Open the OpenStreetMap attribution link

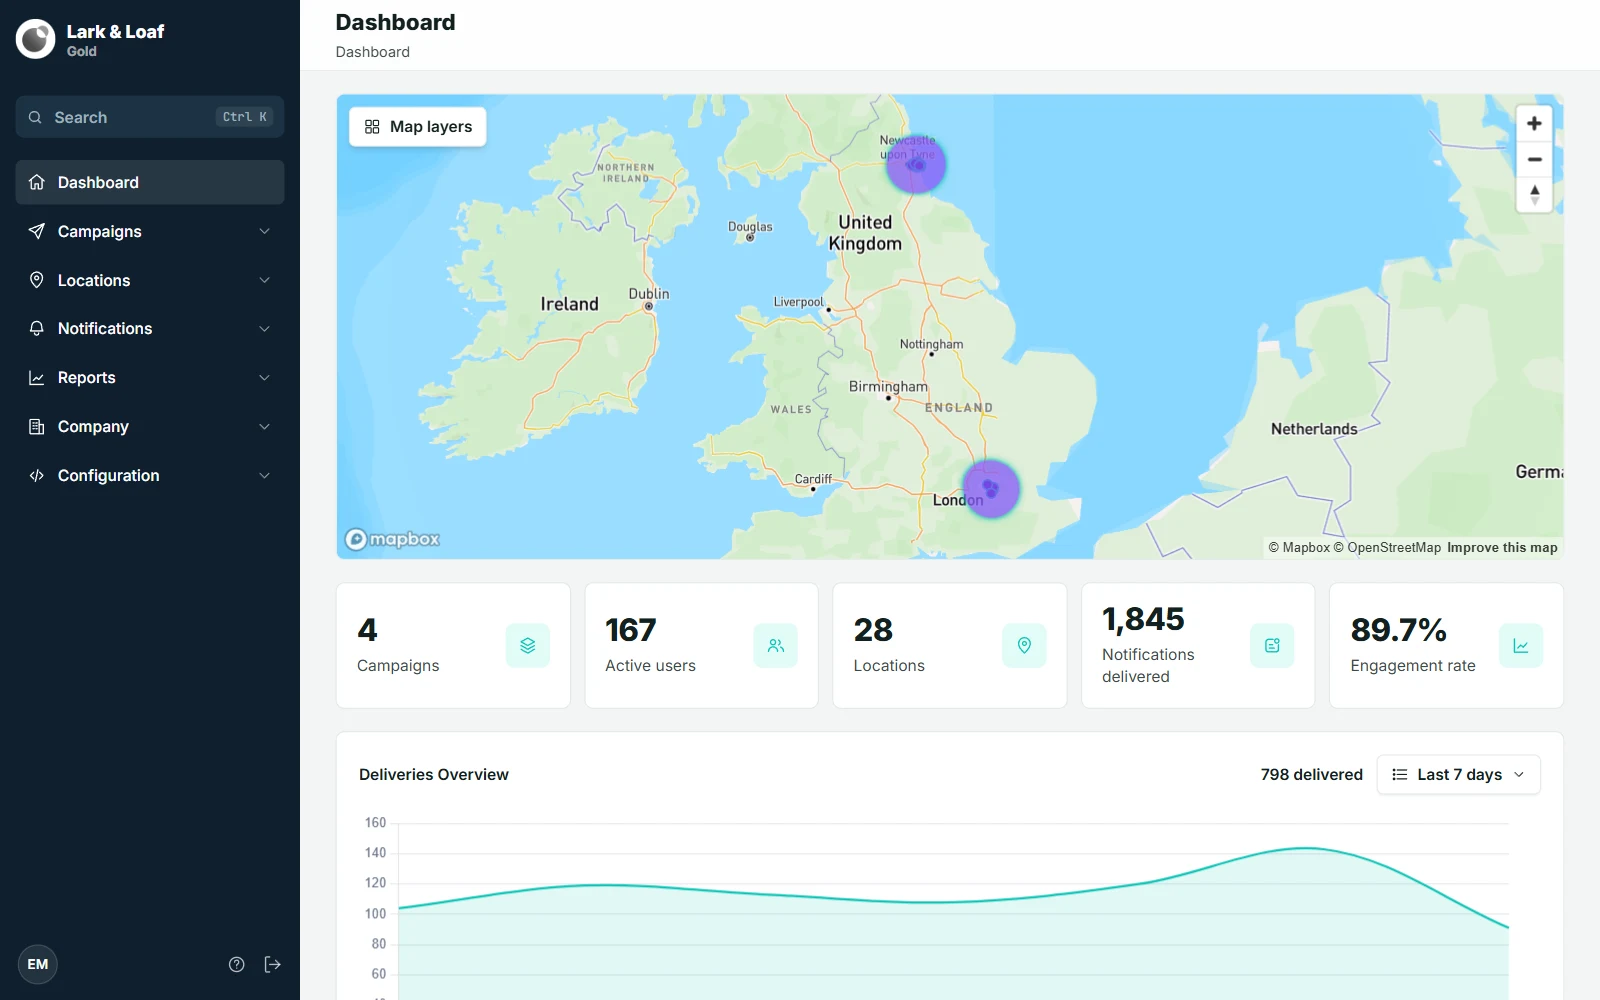[x=1387, y=547]
